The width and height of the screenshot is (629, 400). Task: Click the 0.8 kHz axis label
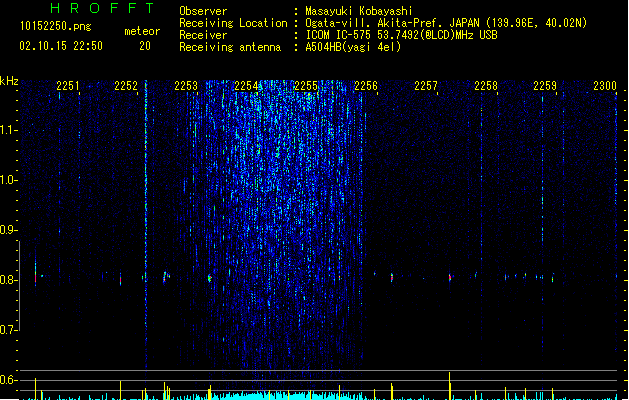pyautogui.click(x=8, y=280)
